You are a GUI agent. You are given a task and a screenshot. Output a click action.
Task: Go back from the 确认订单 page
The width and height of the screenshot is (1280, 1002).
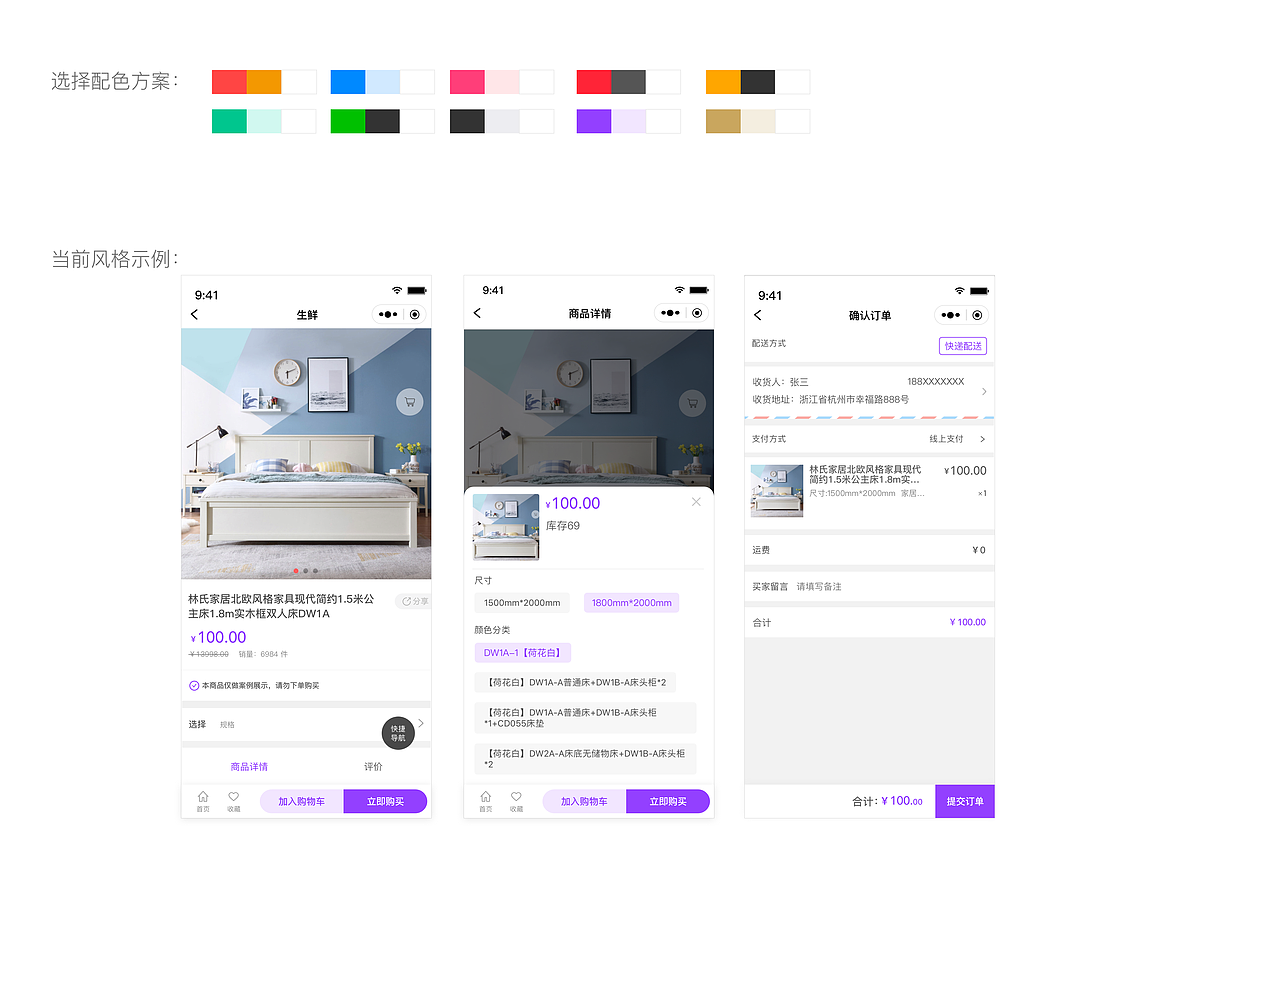tap(758, 315)
